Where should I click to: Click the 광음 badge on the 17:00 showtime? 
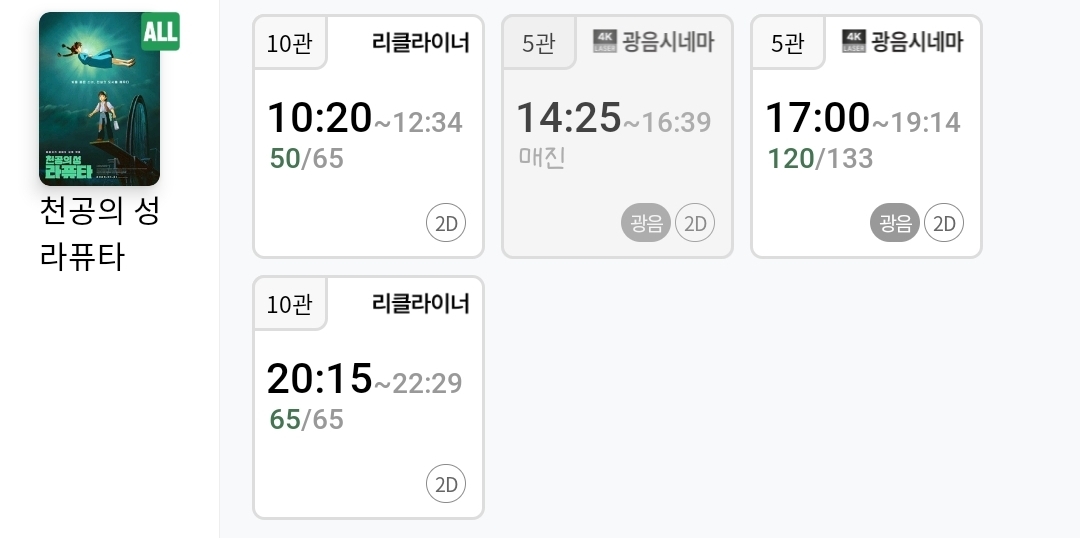895,223
